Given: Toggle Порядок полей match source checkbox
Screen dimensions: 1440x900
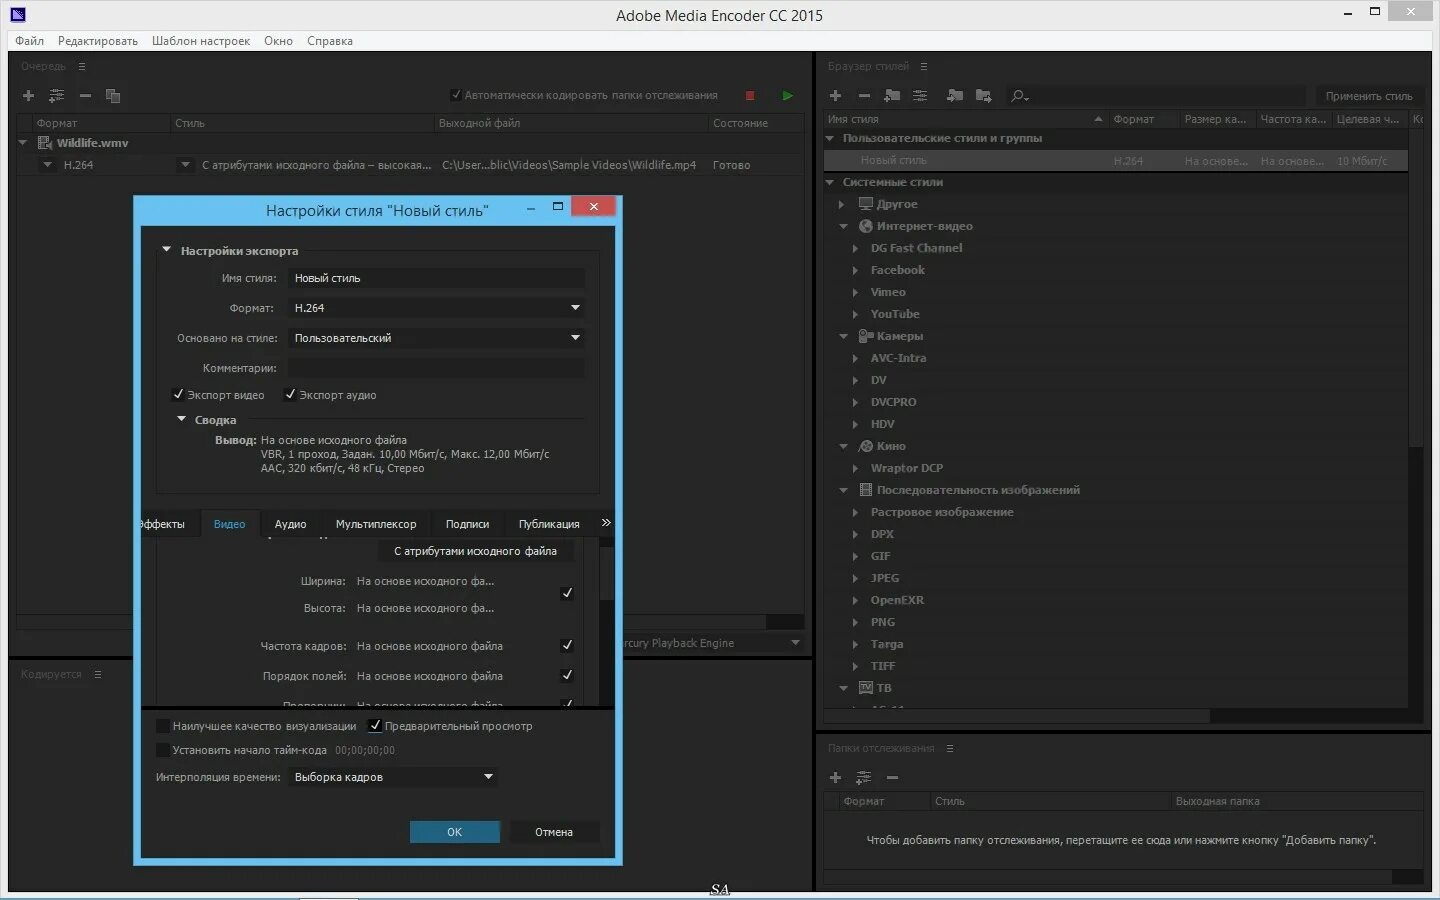Looking at the screenshot, I should point(567,675).
